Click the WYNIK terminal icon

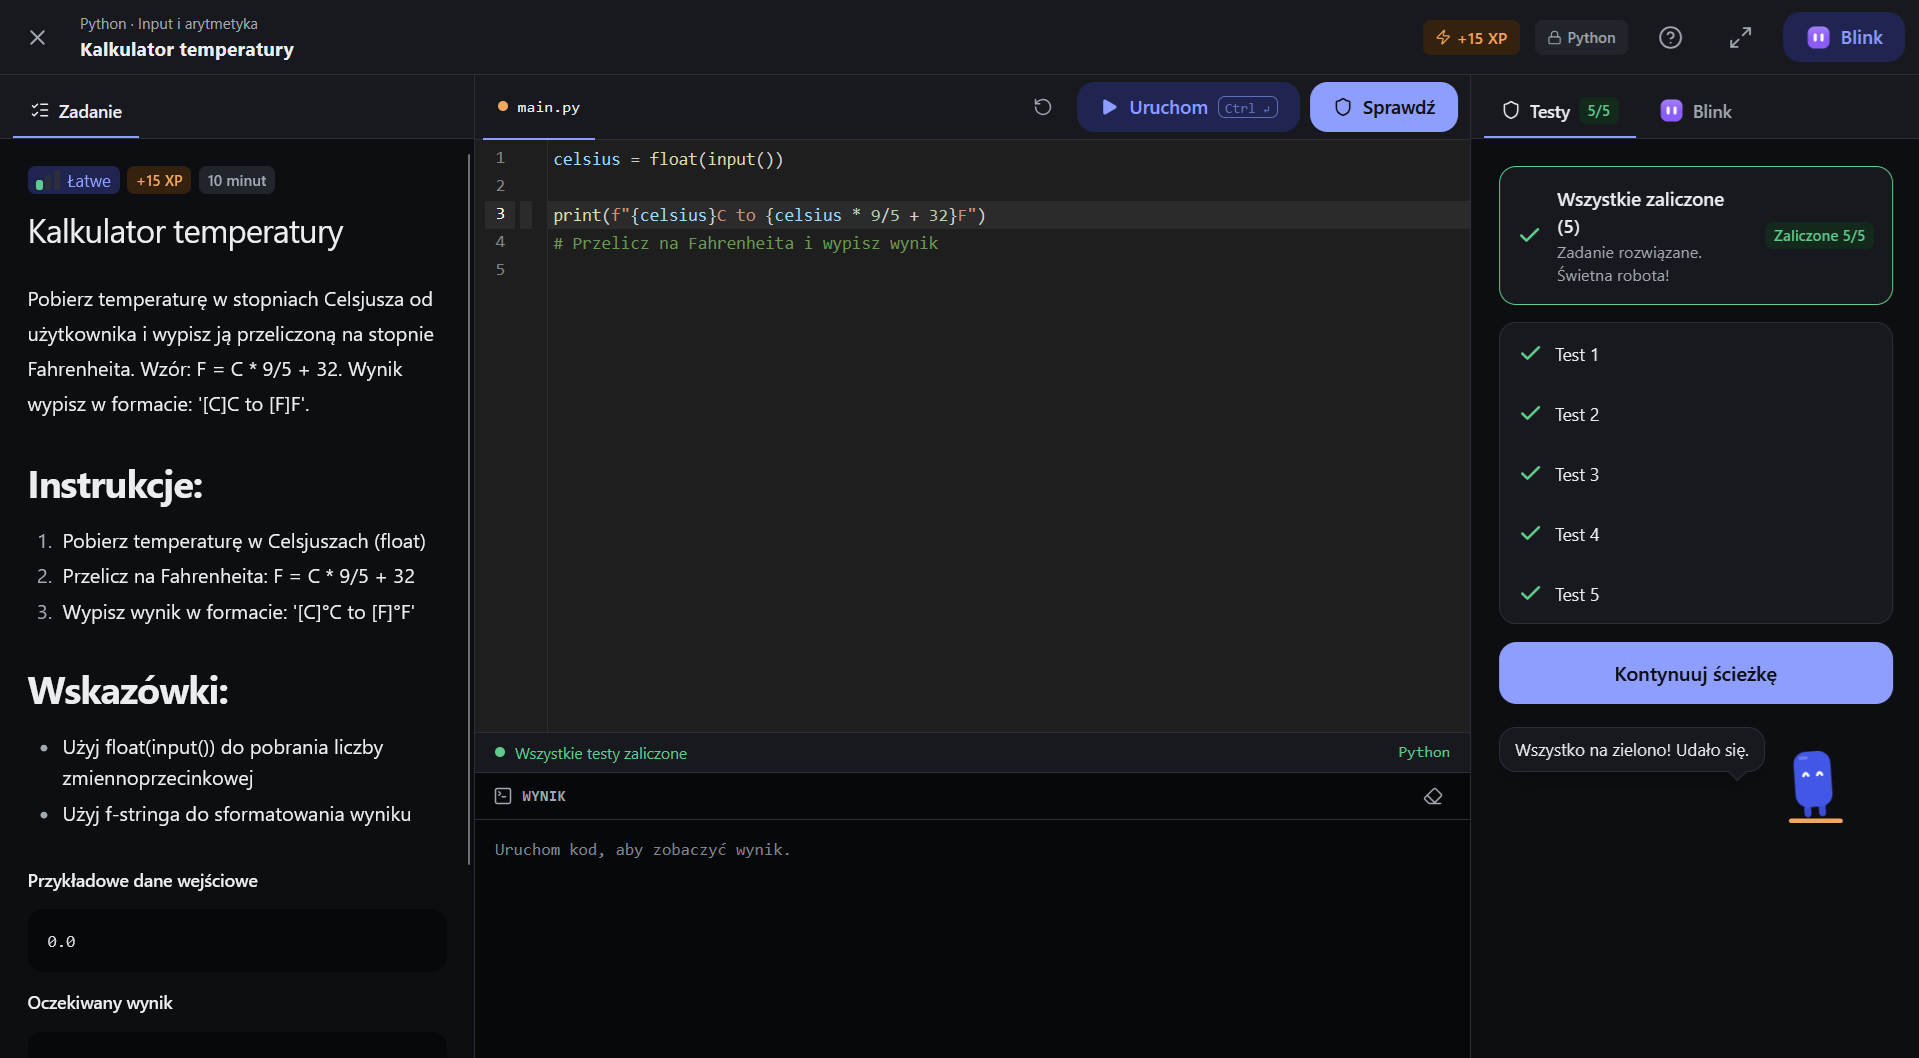(503, 796)
